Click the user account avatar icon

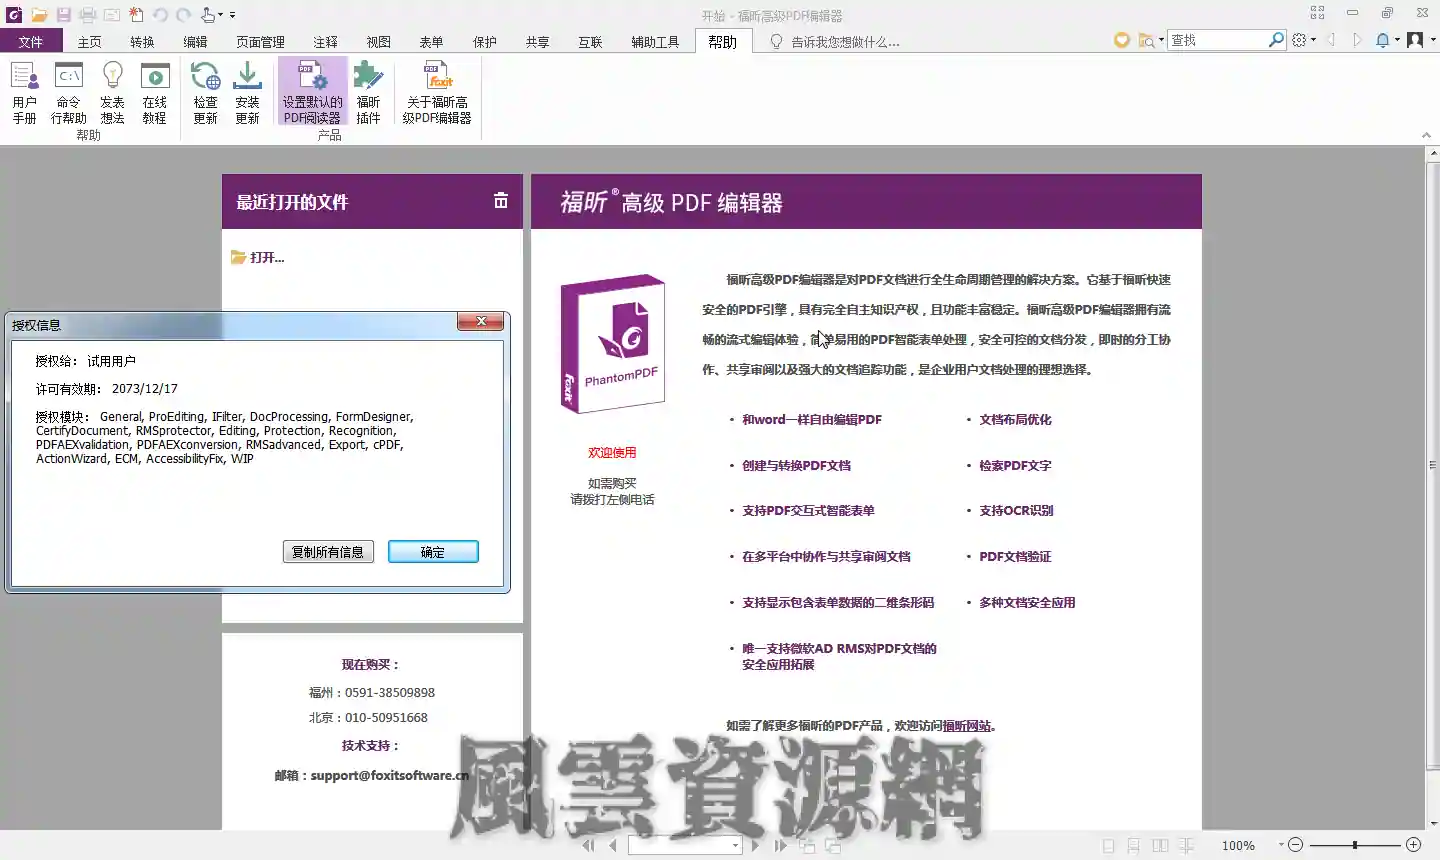1415,40
